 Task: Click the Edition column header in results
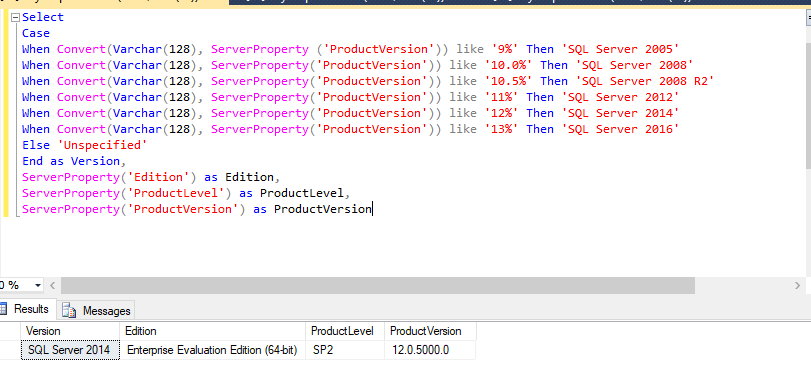213,331
